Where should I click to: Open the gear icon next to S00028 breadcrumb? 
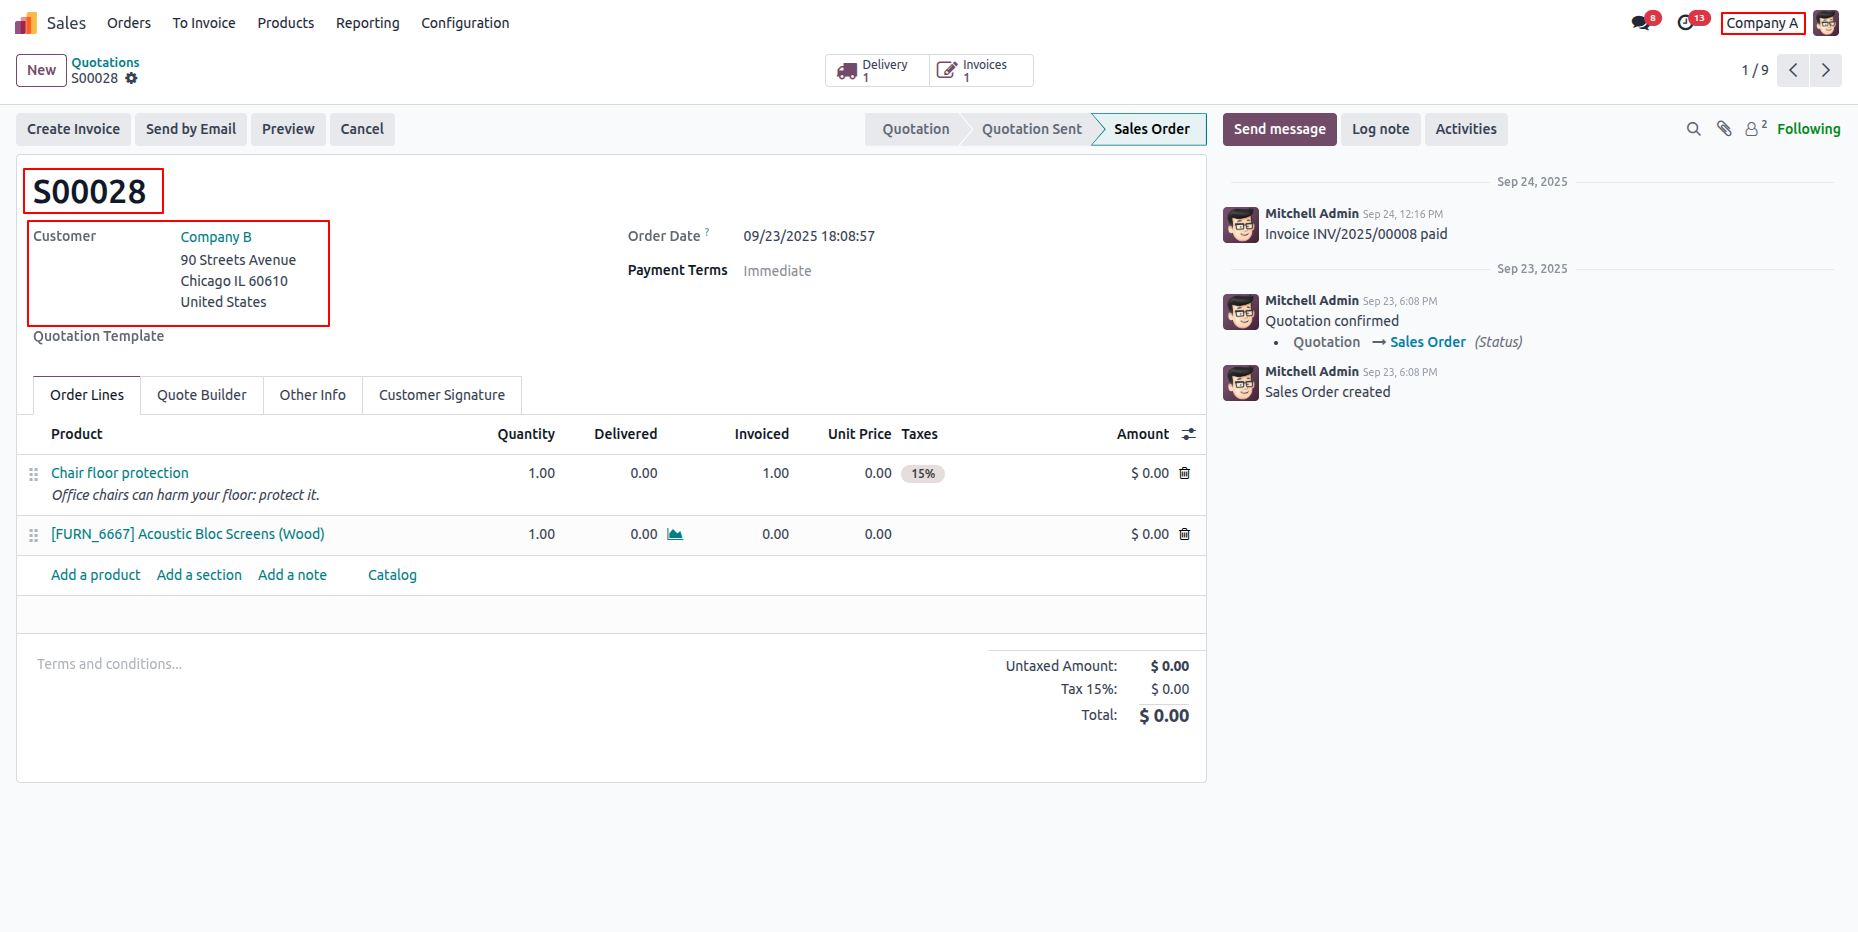(133, 78)
